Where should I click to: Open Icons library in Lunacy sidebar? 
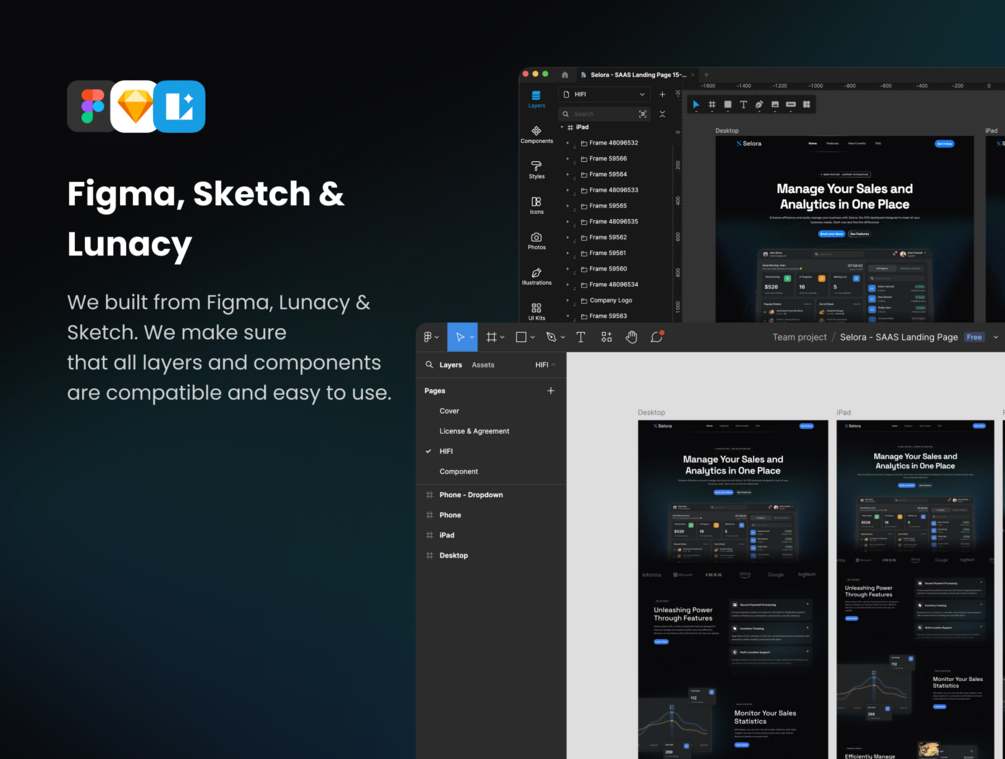pyautogui.click(x=536, y=205)
